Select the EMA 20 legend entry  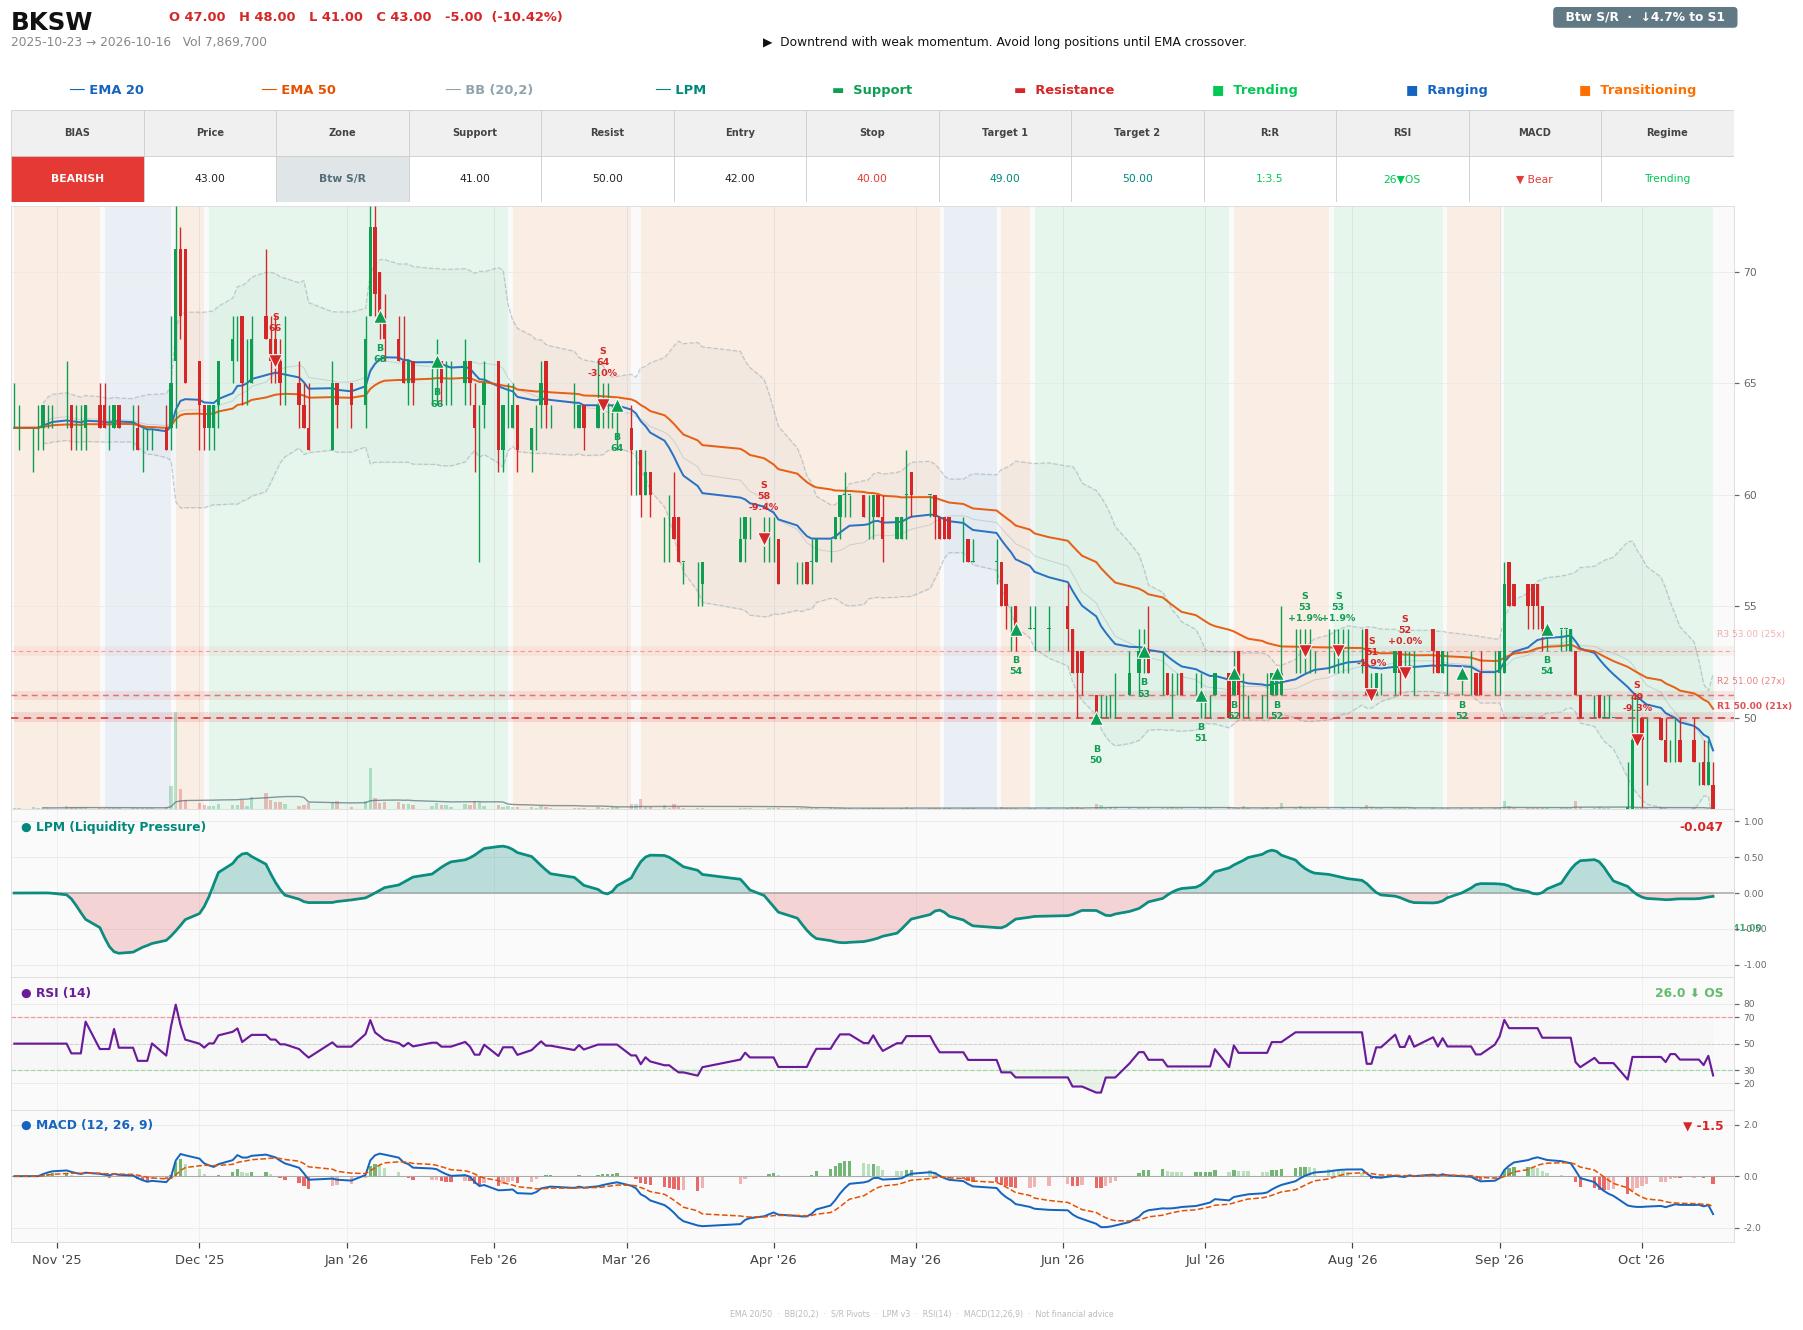tap(106, 90)
